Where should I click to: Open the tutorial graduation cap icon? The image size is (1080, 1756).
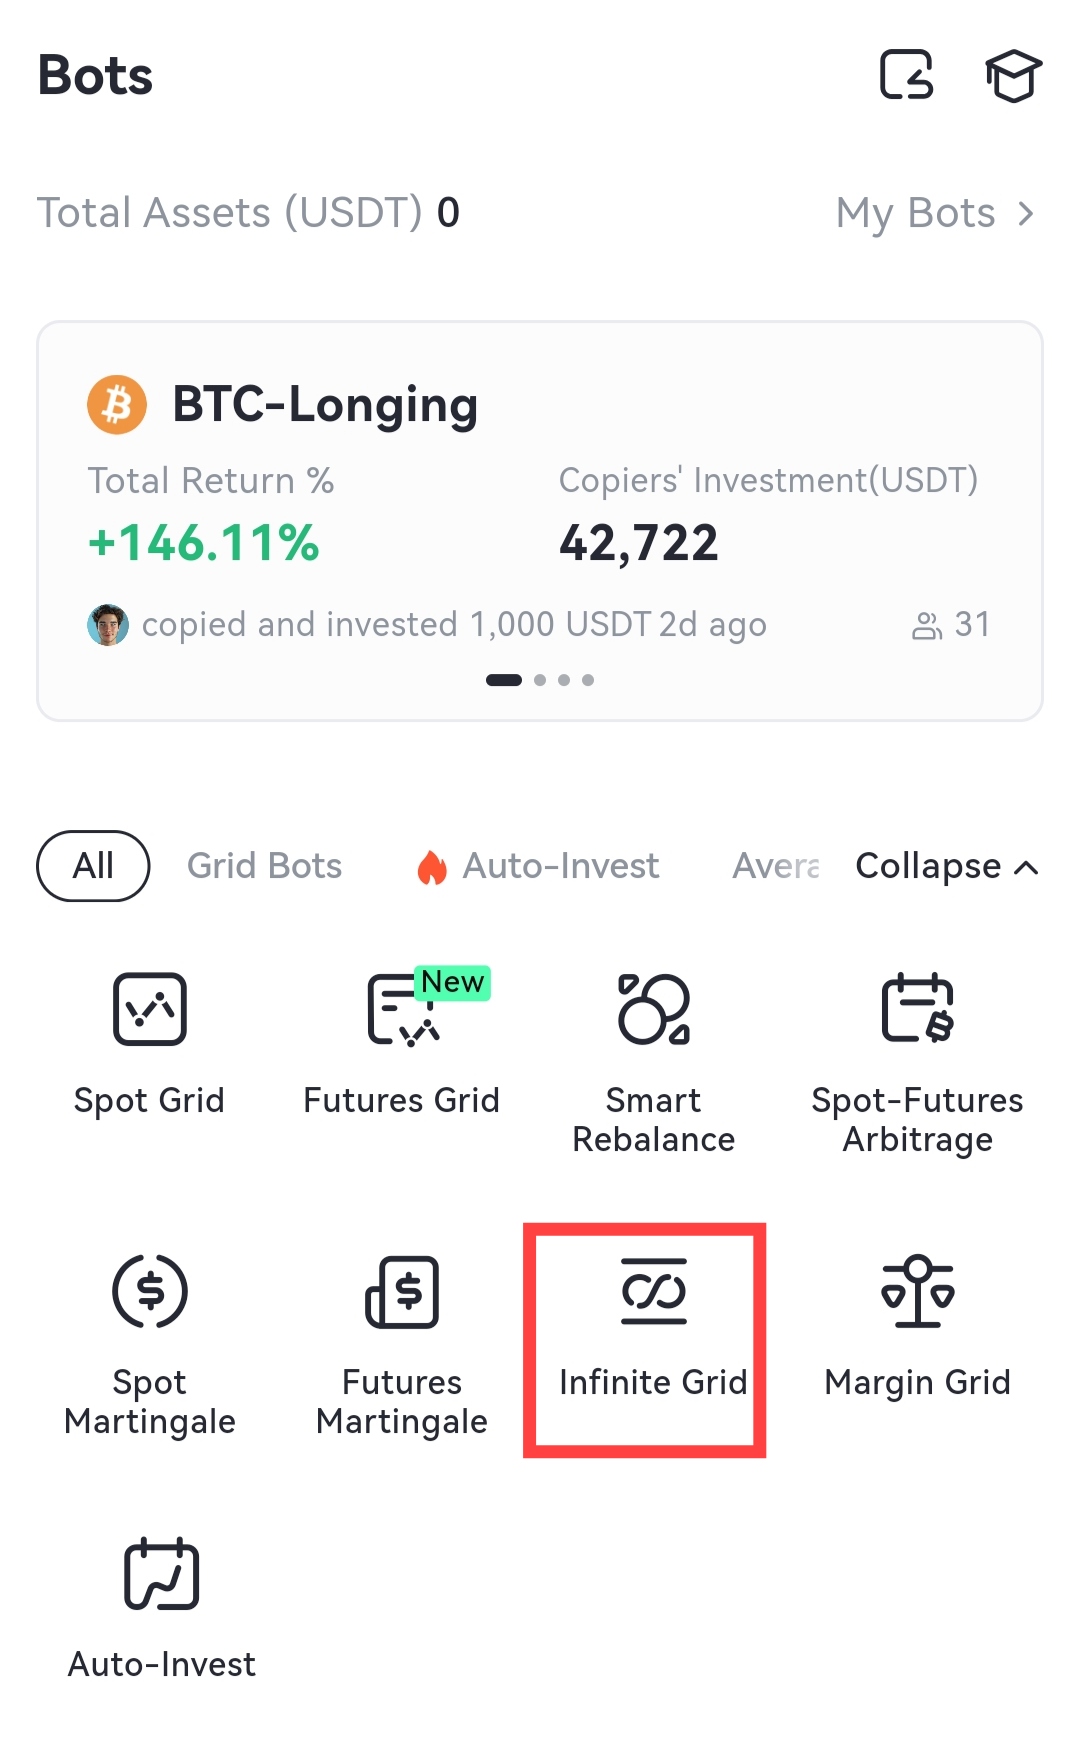point(1013,76)
